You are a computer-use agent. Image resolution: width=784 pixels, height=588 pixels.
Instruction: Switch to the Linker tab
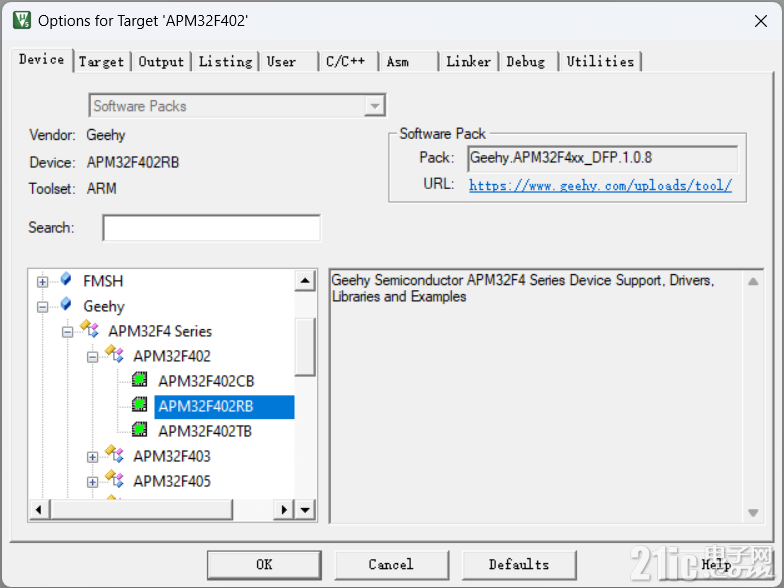(468, 62)
